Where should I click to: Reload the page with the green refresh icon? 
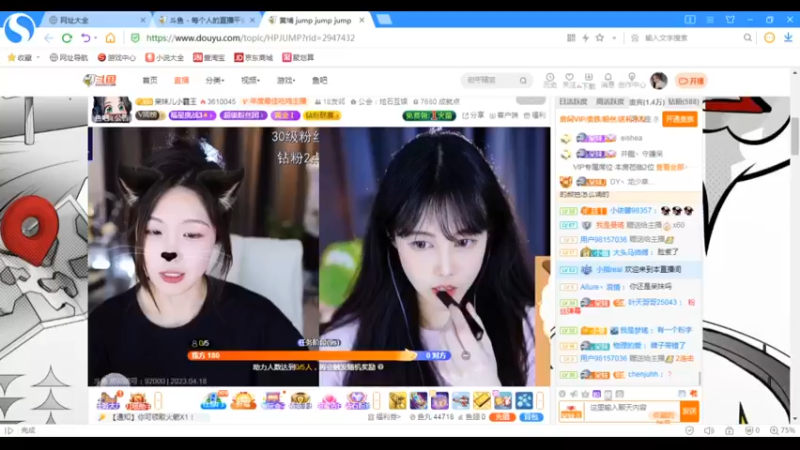(67, 38)
